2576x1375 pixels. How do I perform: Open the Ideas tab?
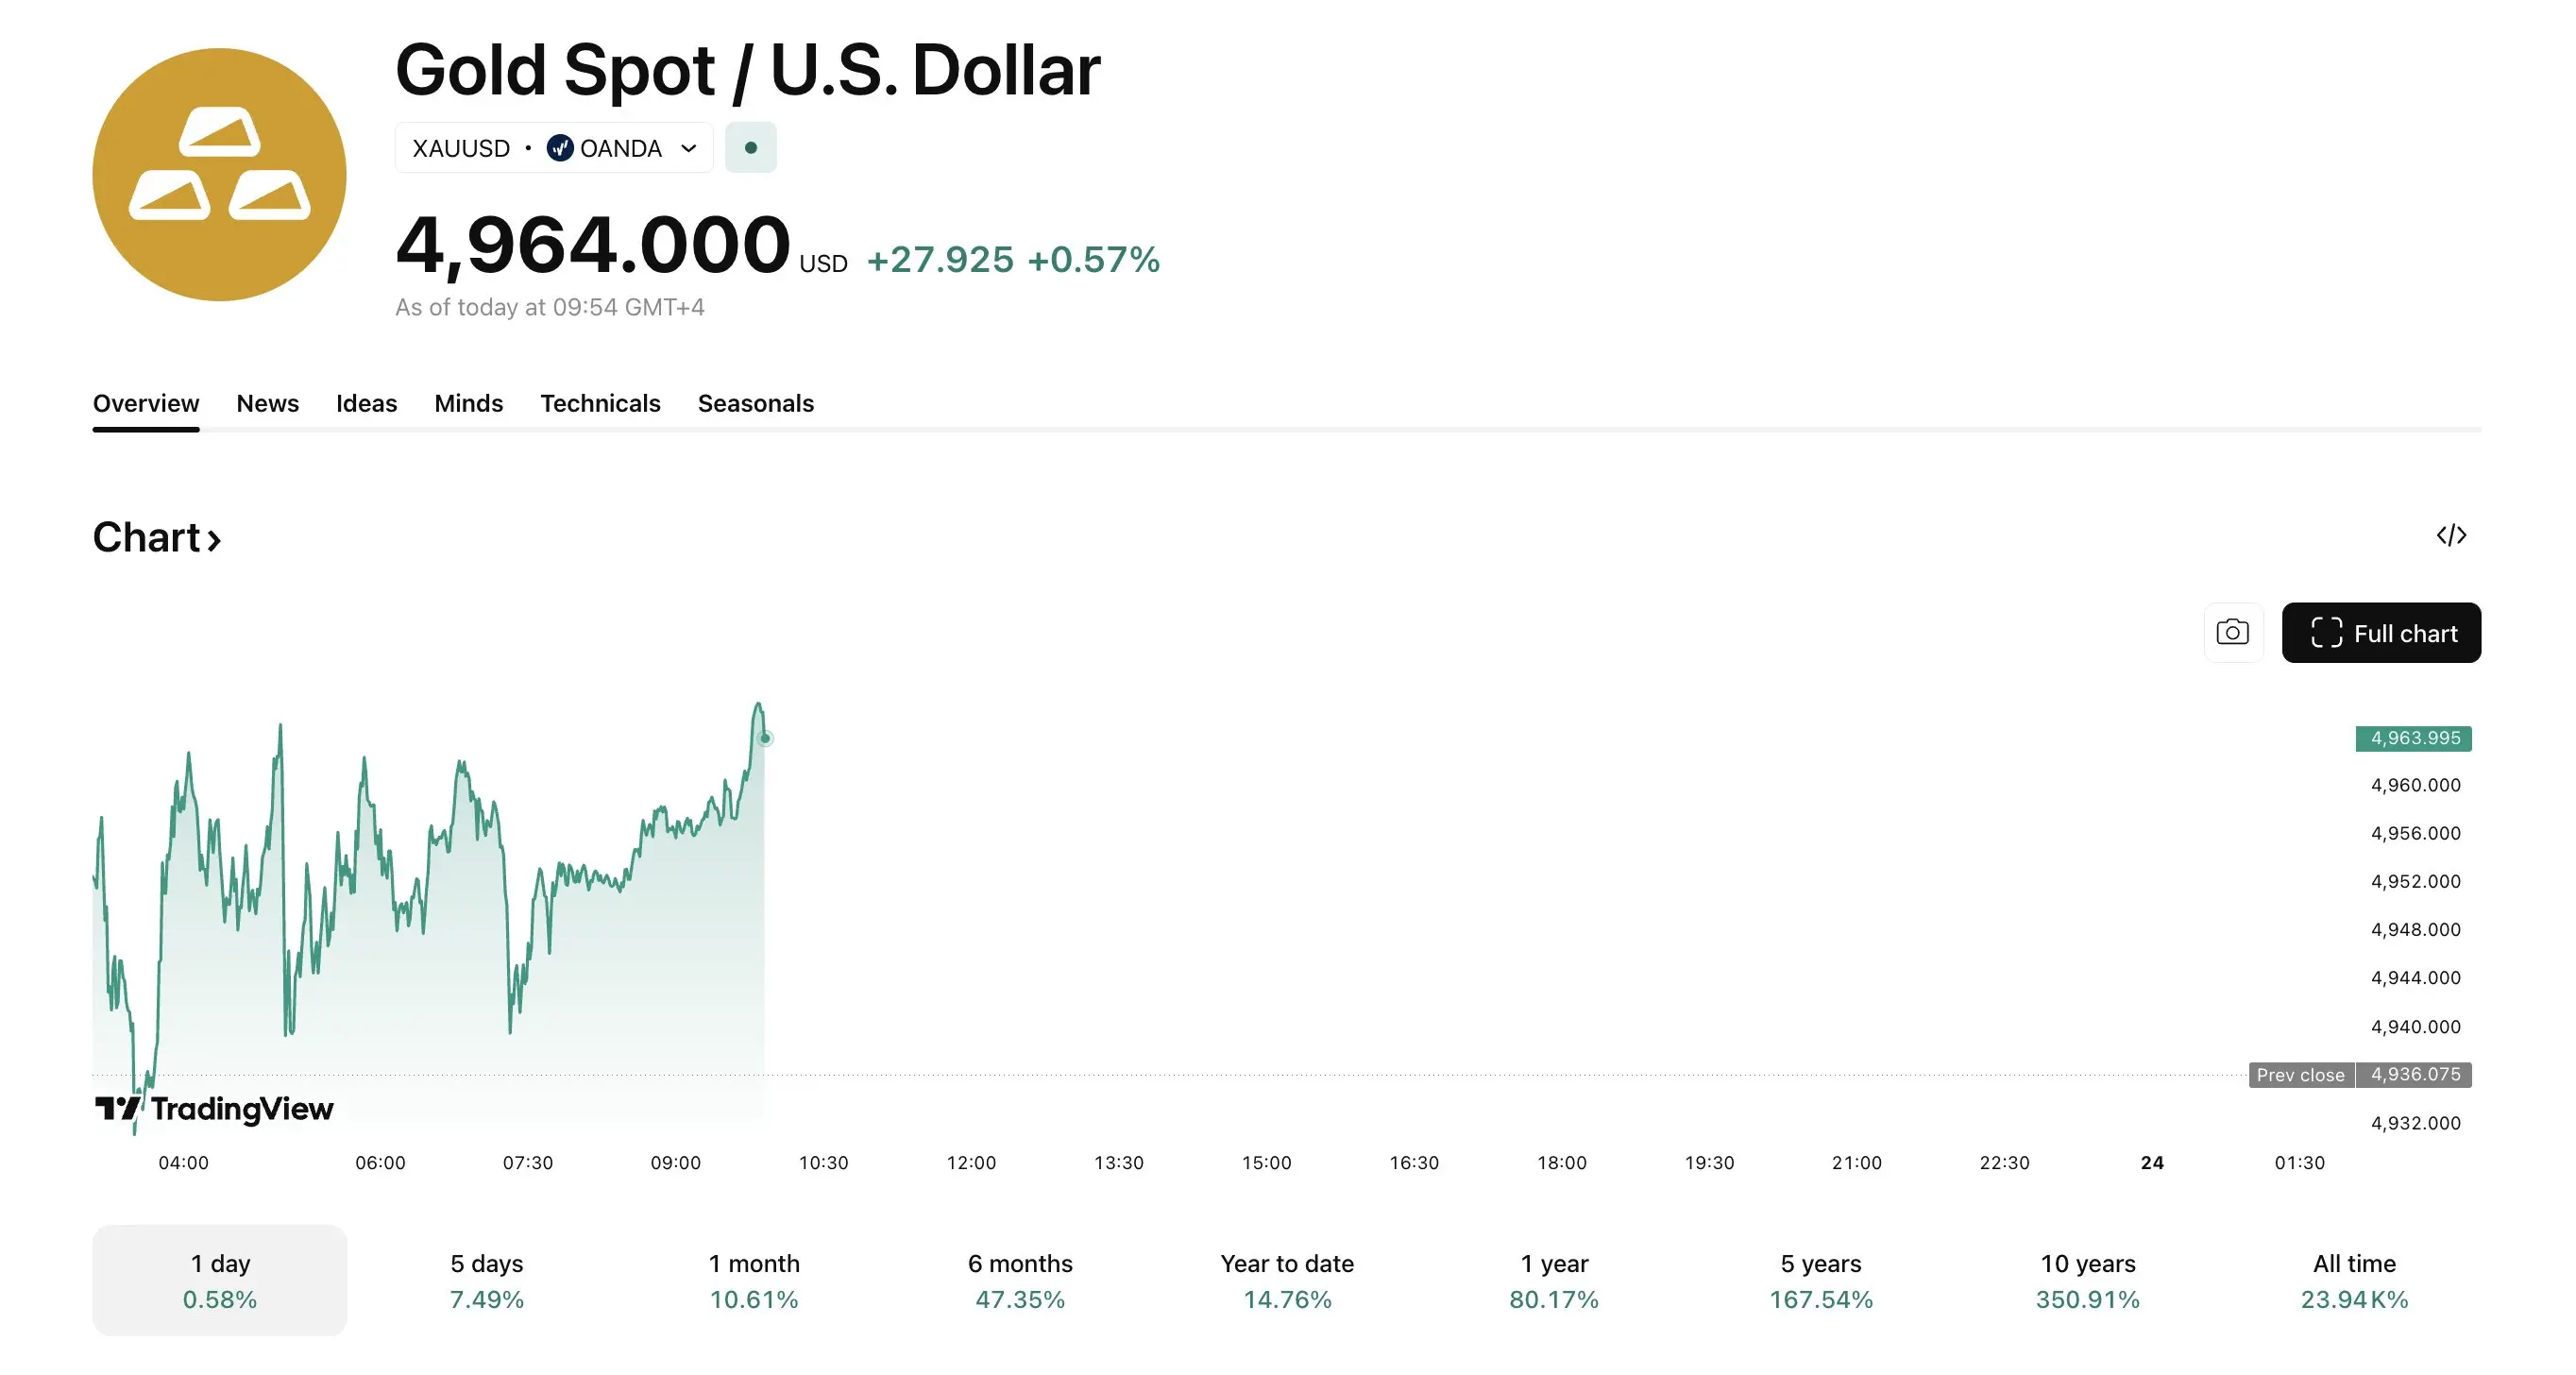(366, 403)
